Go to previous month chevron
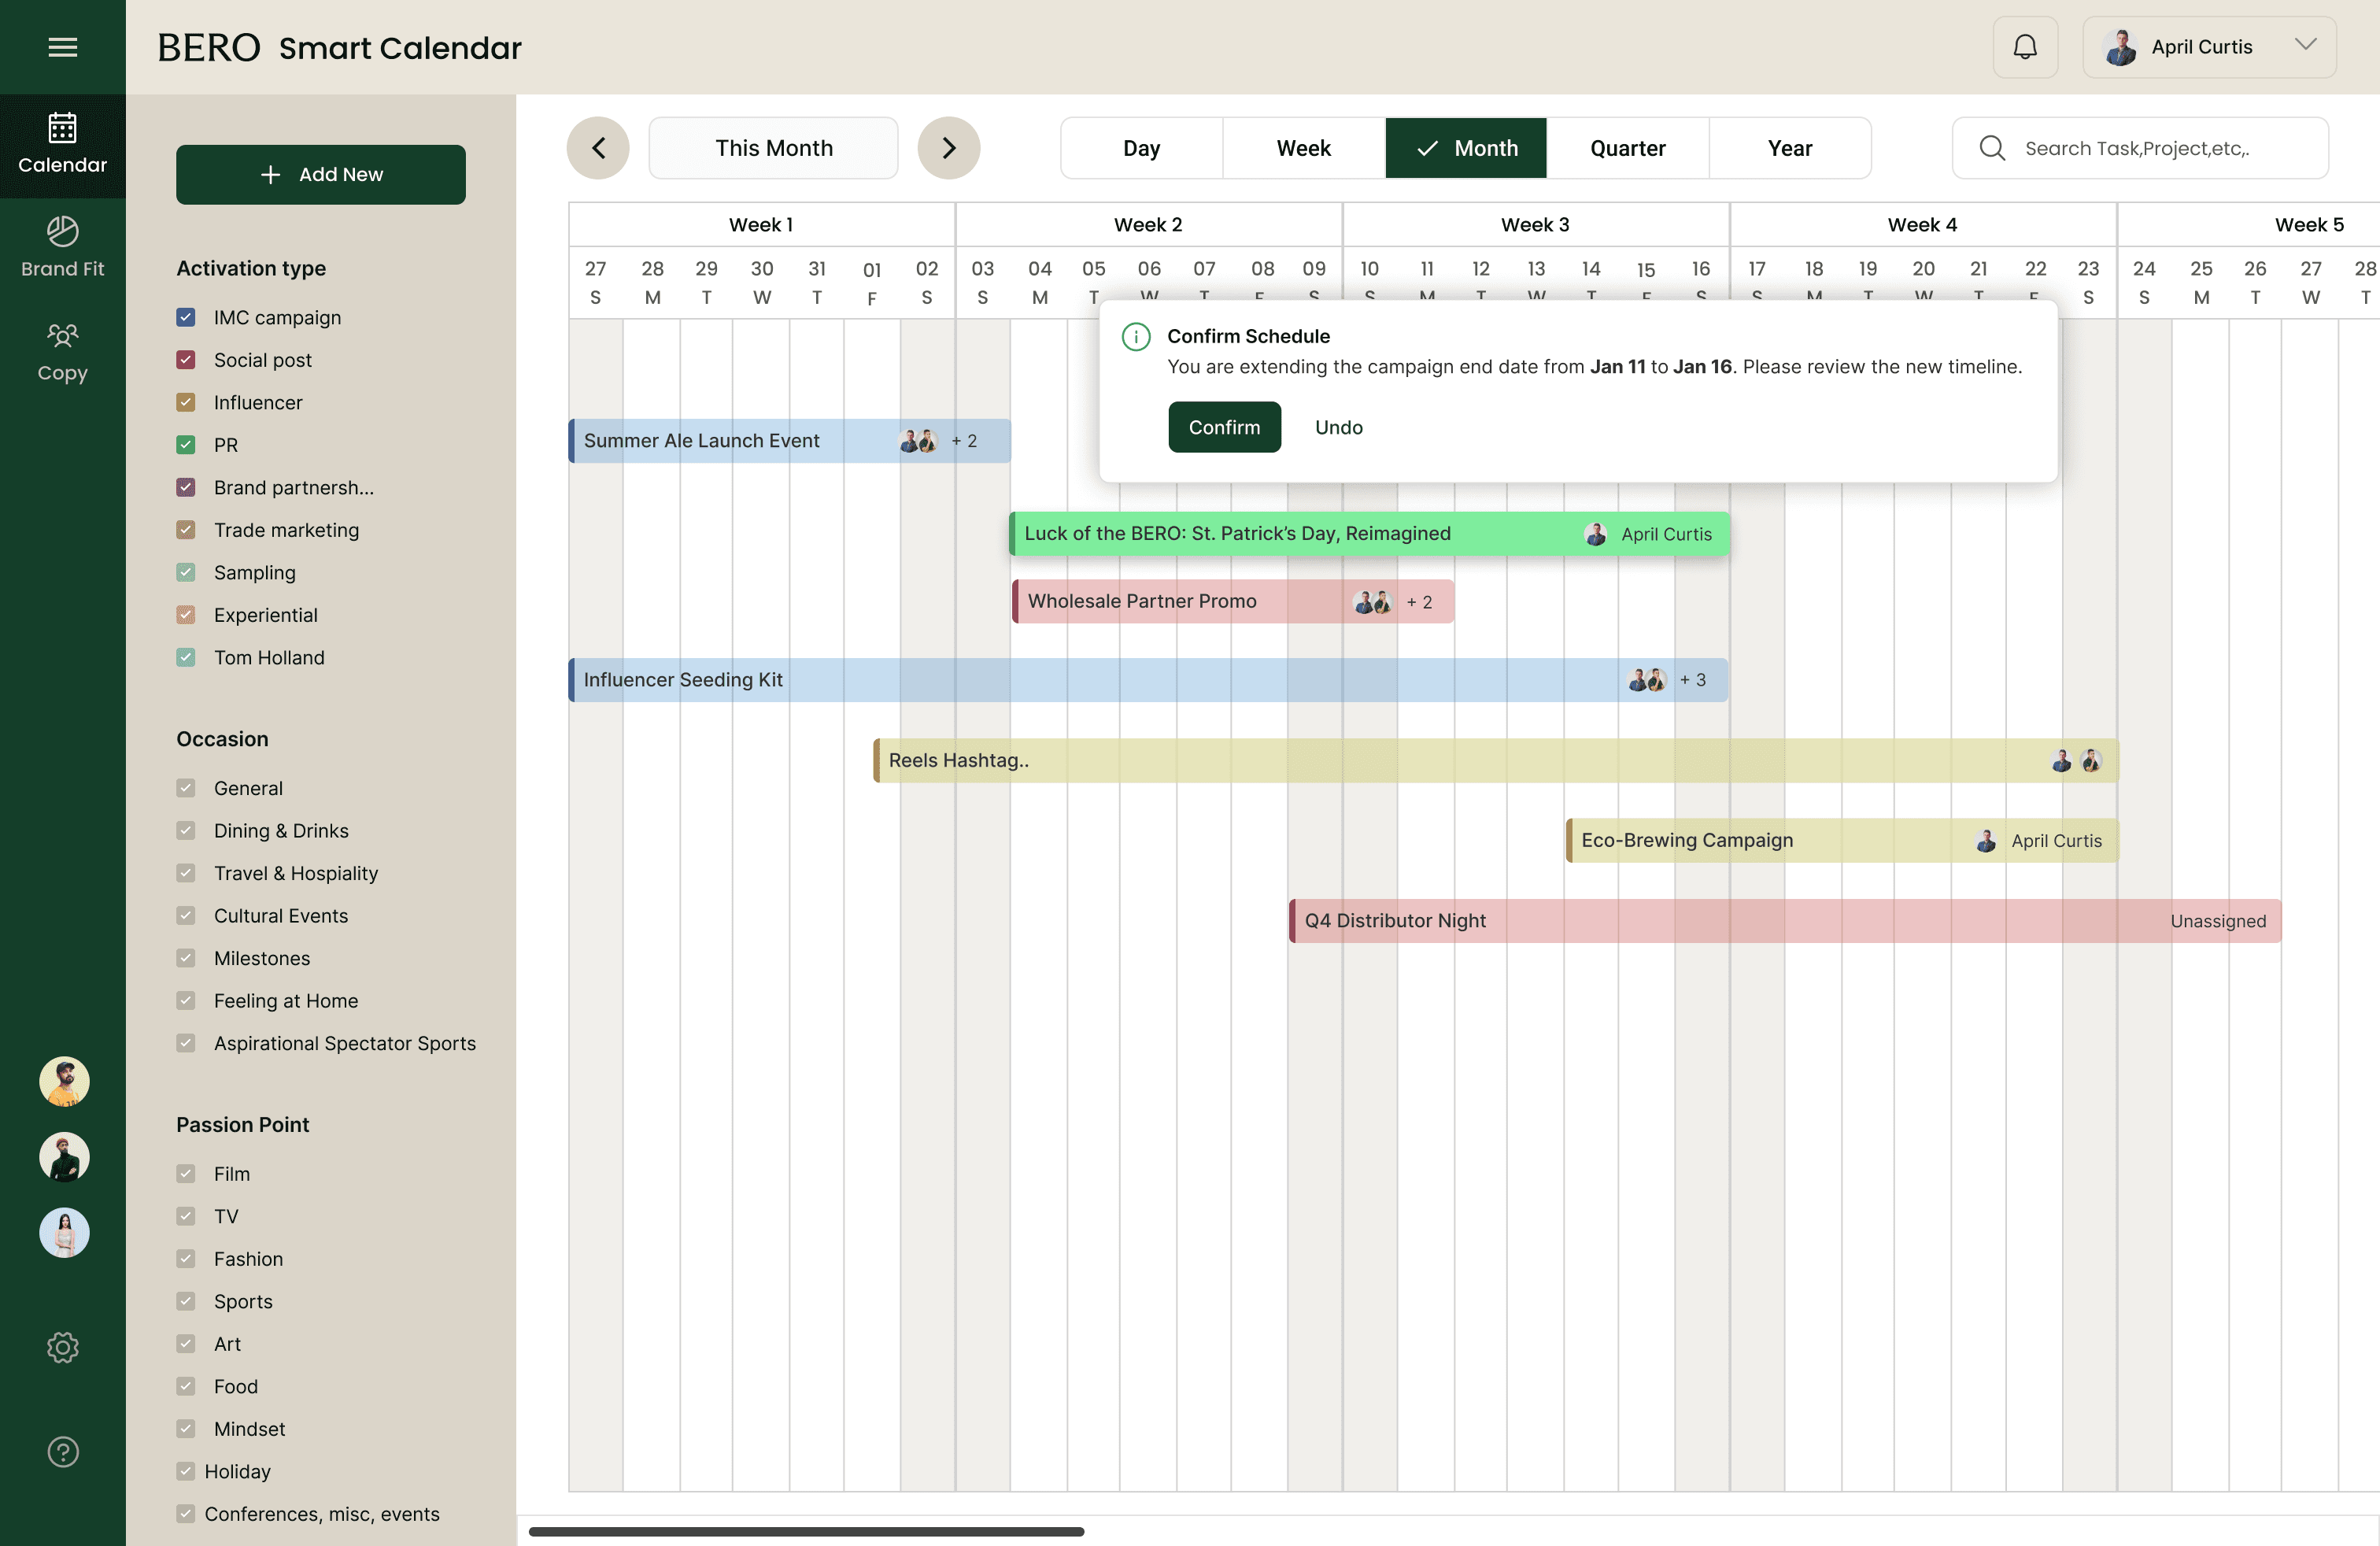Image resolution: width=2380 pixels, height=1546 pixels. (598, 148)
